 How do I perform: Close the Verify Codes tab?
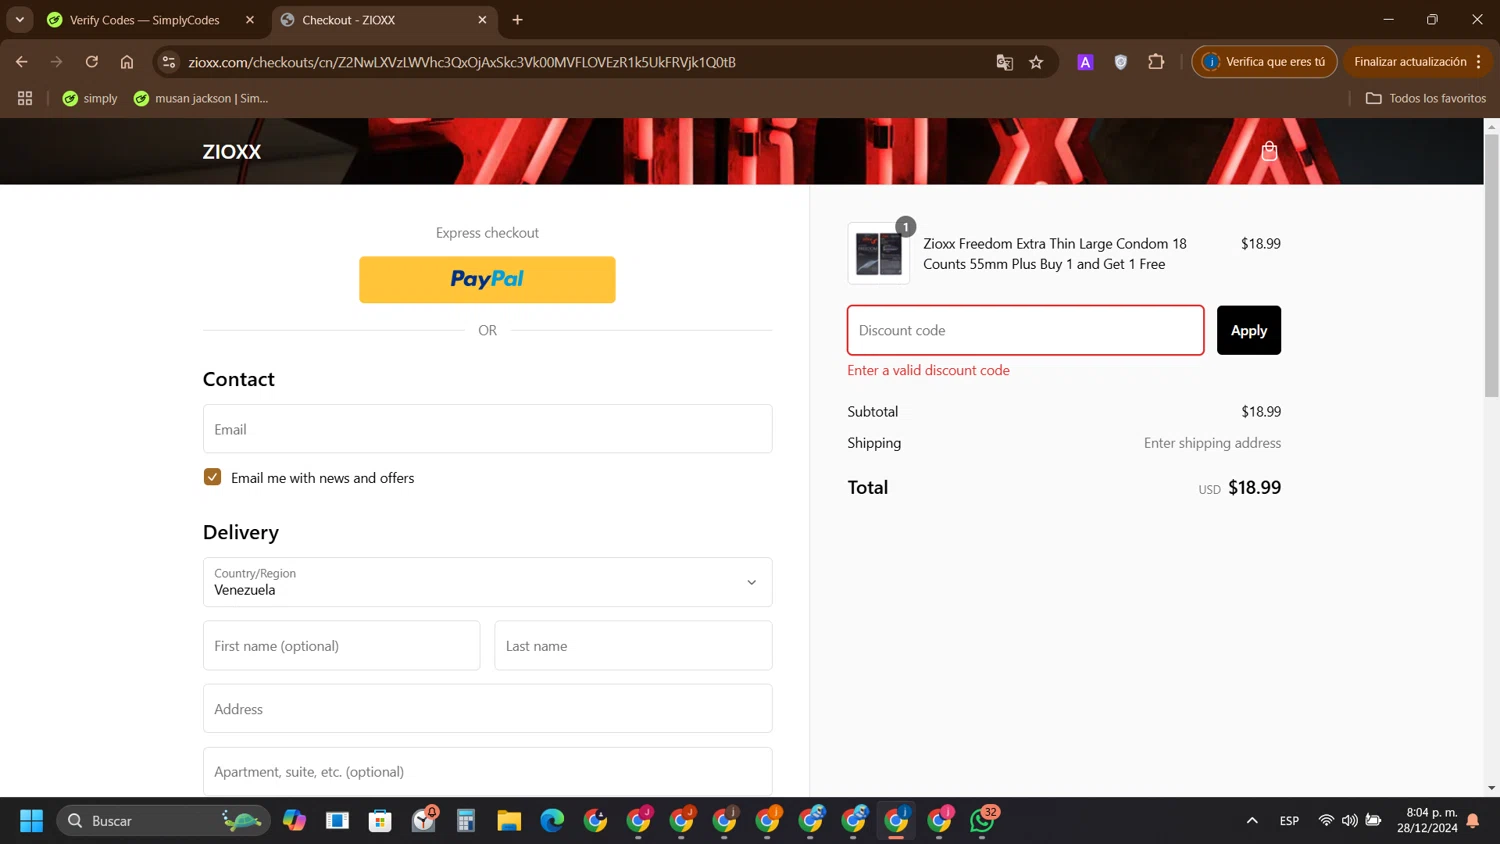click(x=250, y=20)
